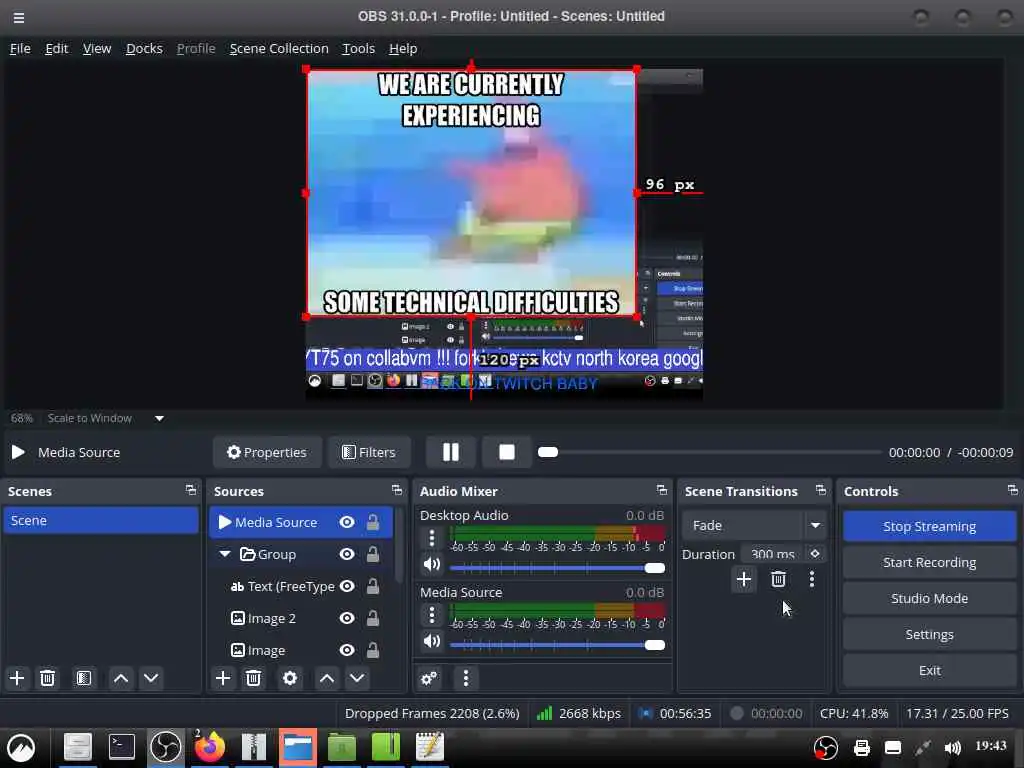Open advanced audio properties gears icon

click(x=429, y=678)
